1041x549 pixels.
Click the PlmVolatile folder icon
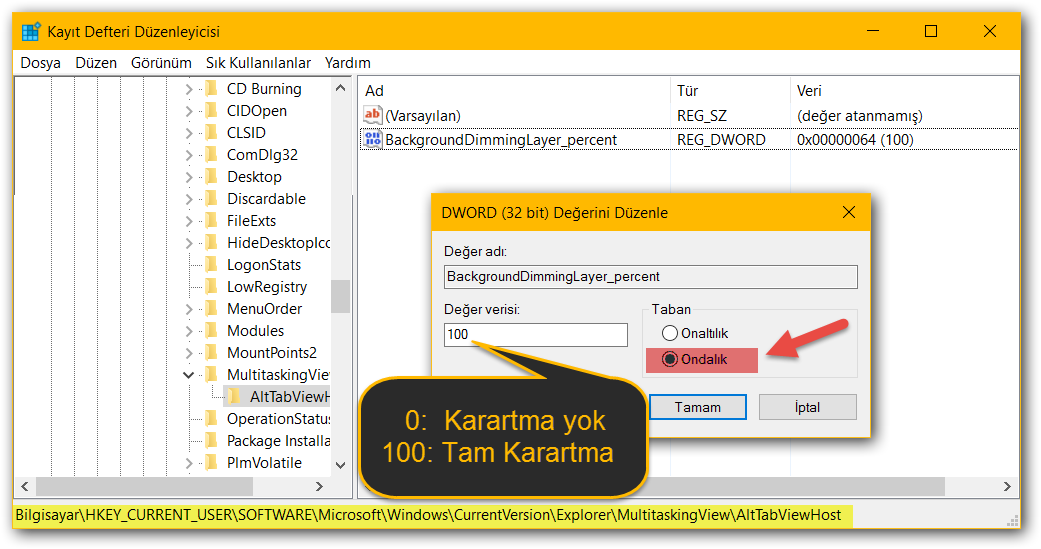click(212, 462)
